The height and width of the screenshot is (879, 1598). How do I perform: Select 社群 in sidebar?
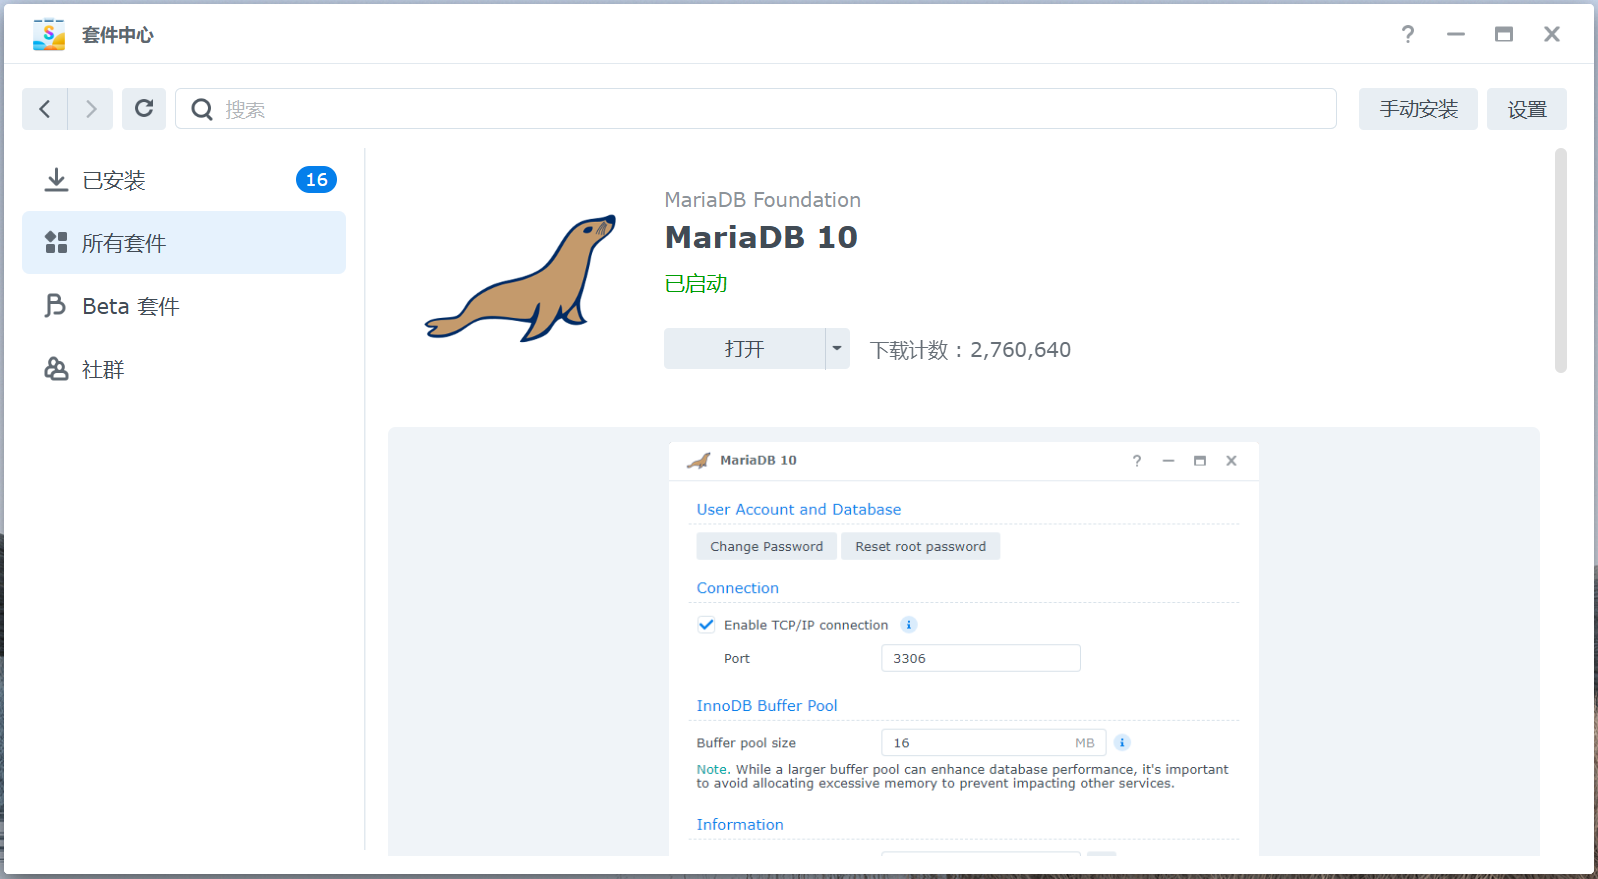point(184,369)
